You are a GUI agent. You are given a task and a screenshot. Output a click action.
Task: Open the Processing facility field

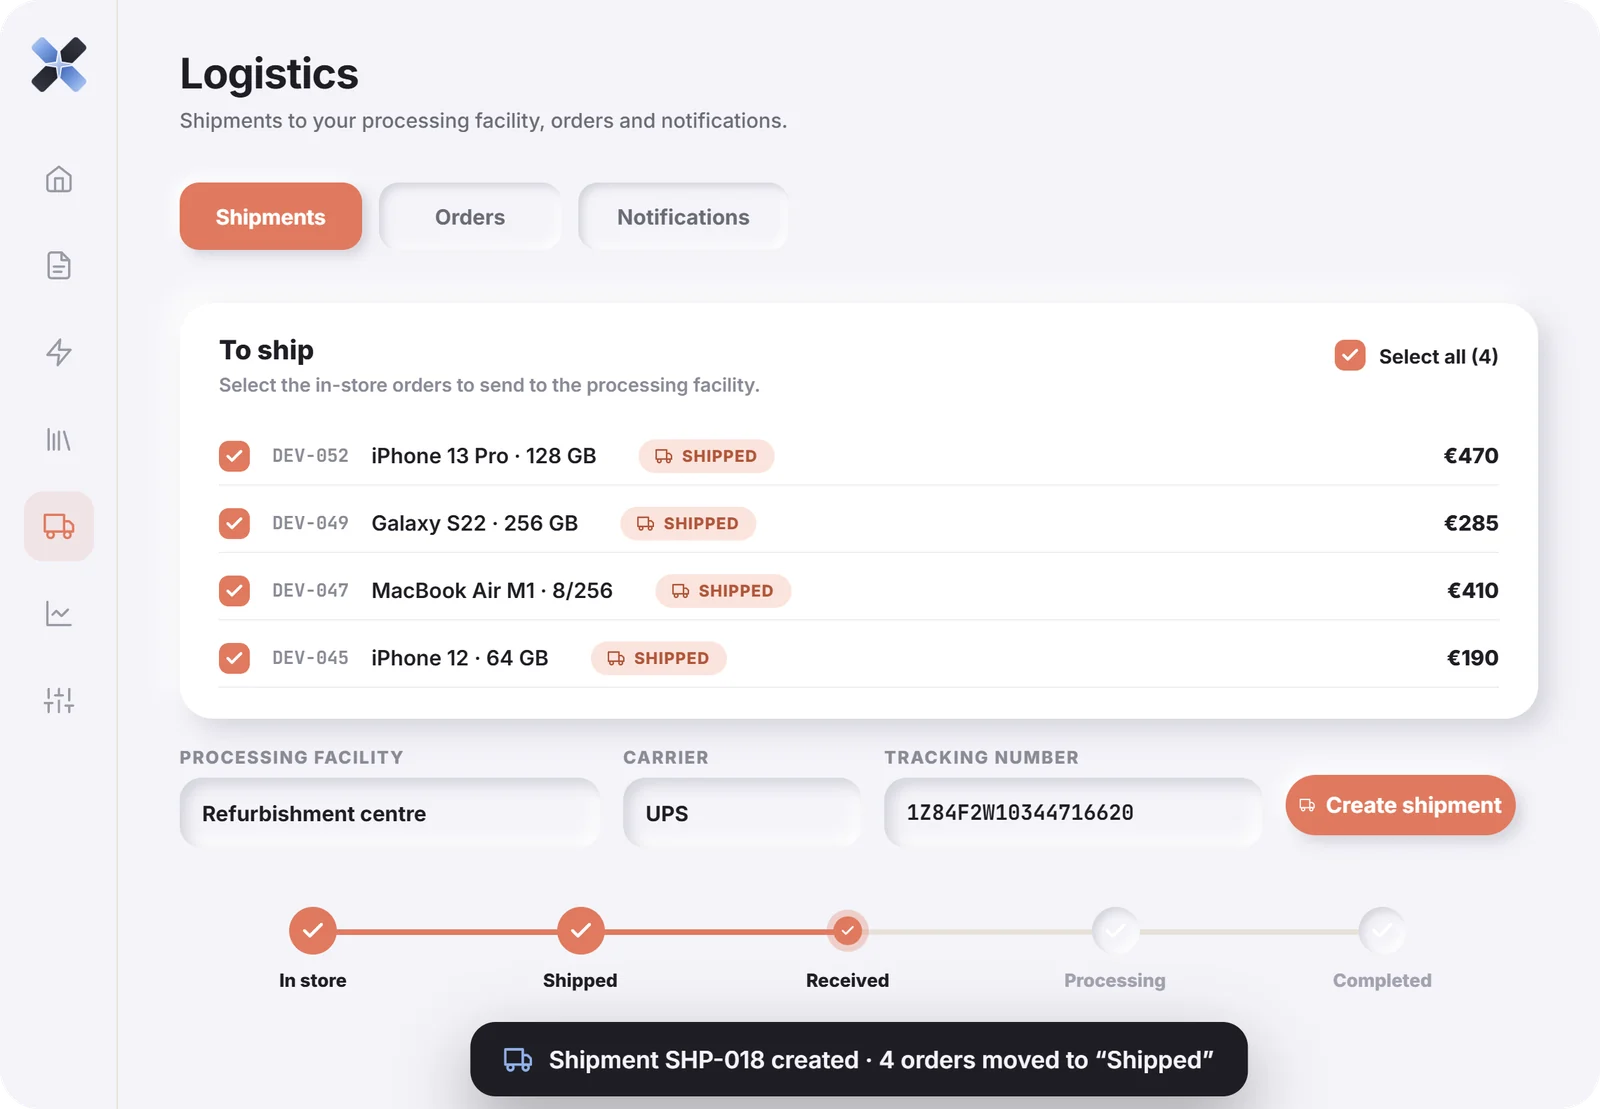pos(390,813)
